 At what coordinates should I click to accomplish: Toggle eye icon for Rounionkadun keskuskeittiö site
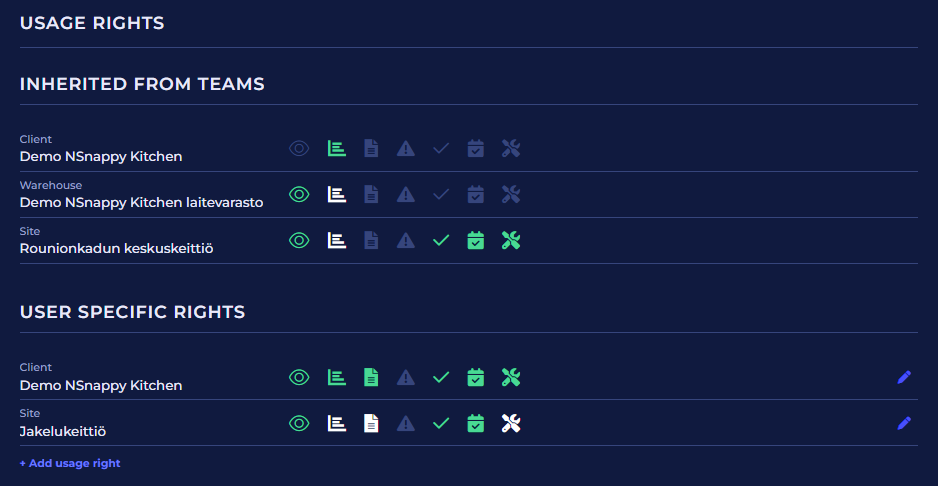[x=299, y=240]
